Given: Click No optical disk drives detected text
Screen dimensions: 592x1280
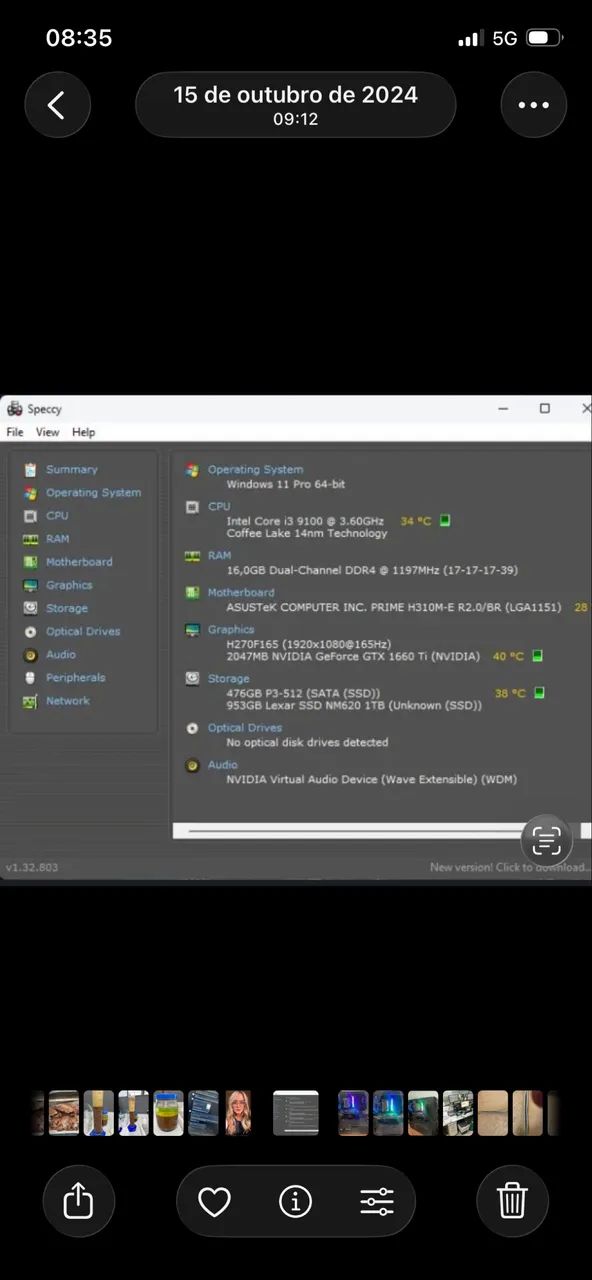Looking at the screenshot, I should point(307,742).
